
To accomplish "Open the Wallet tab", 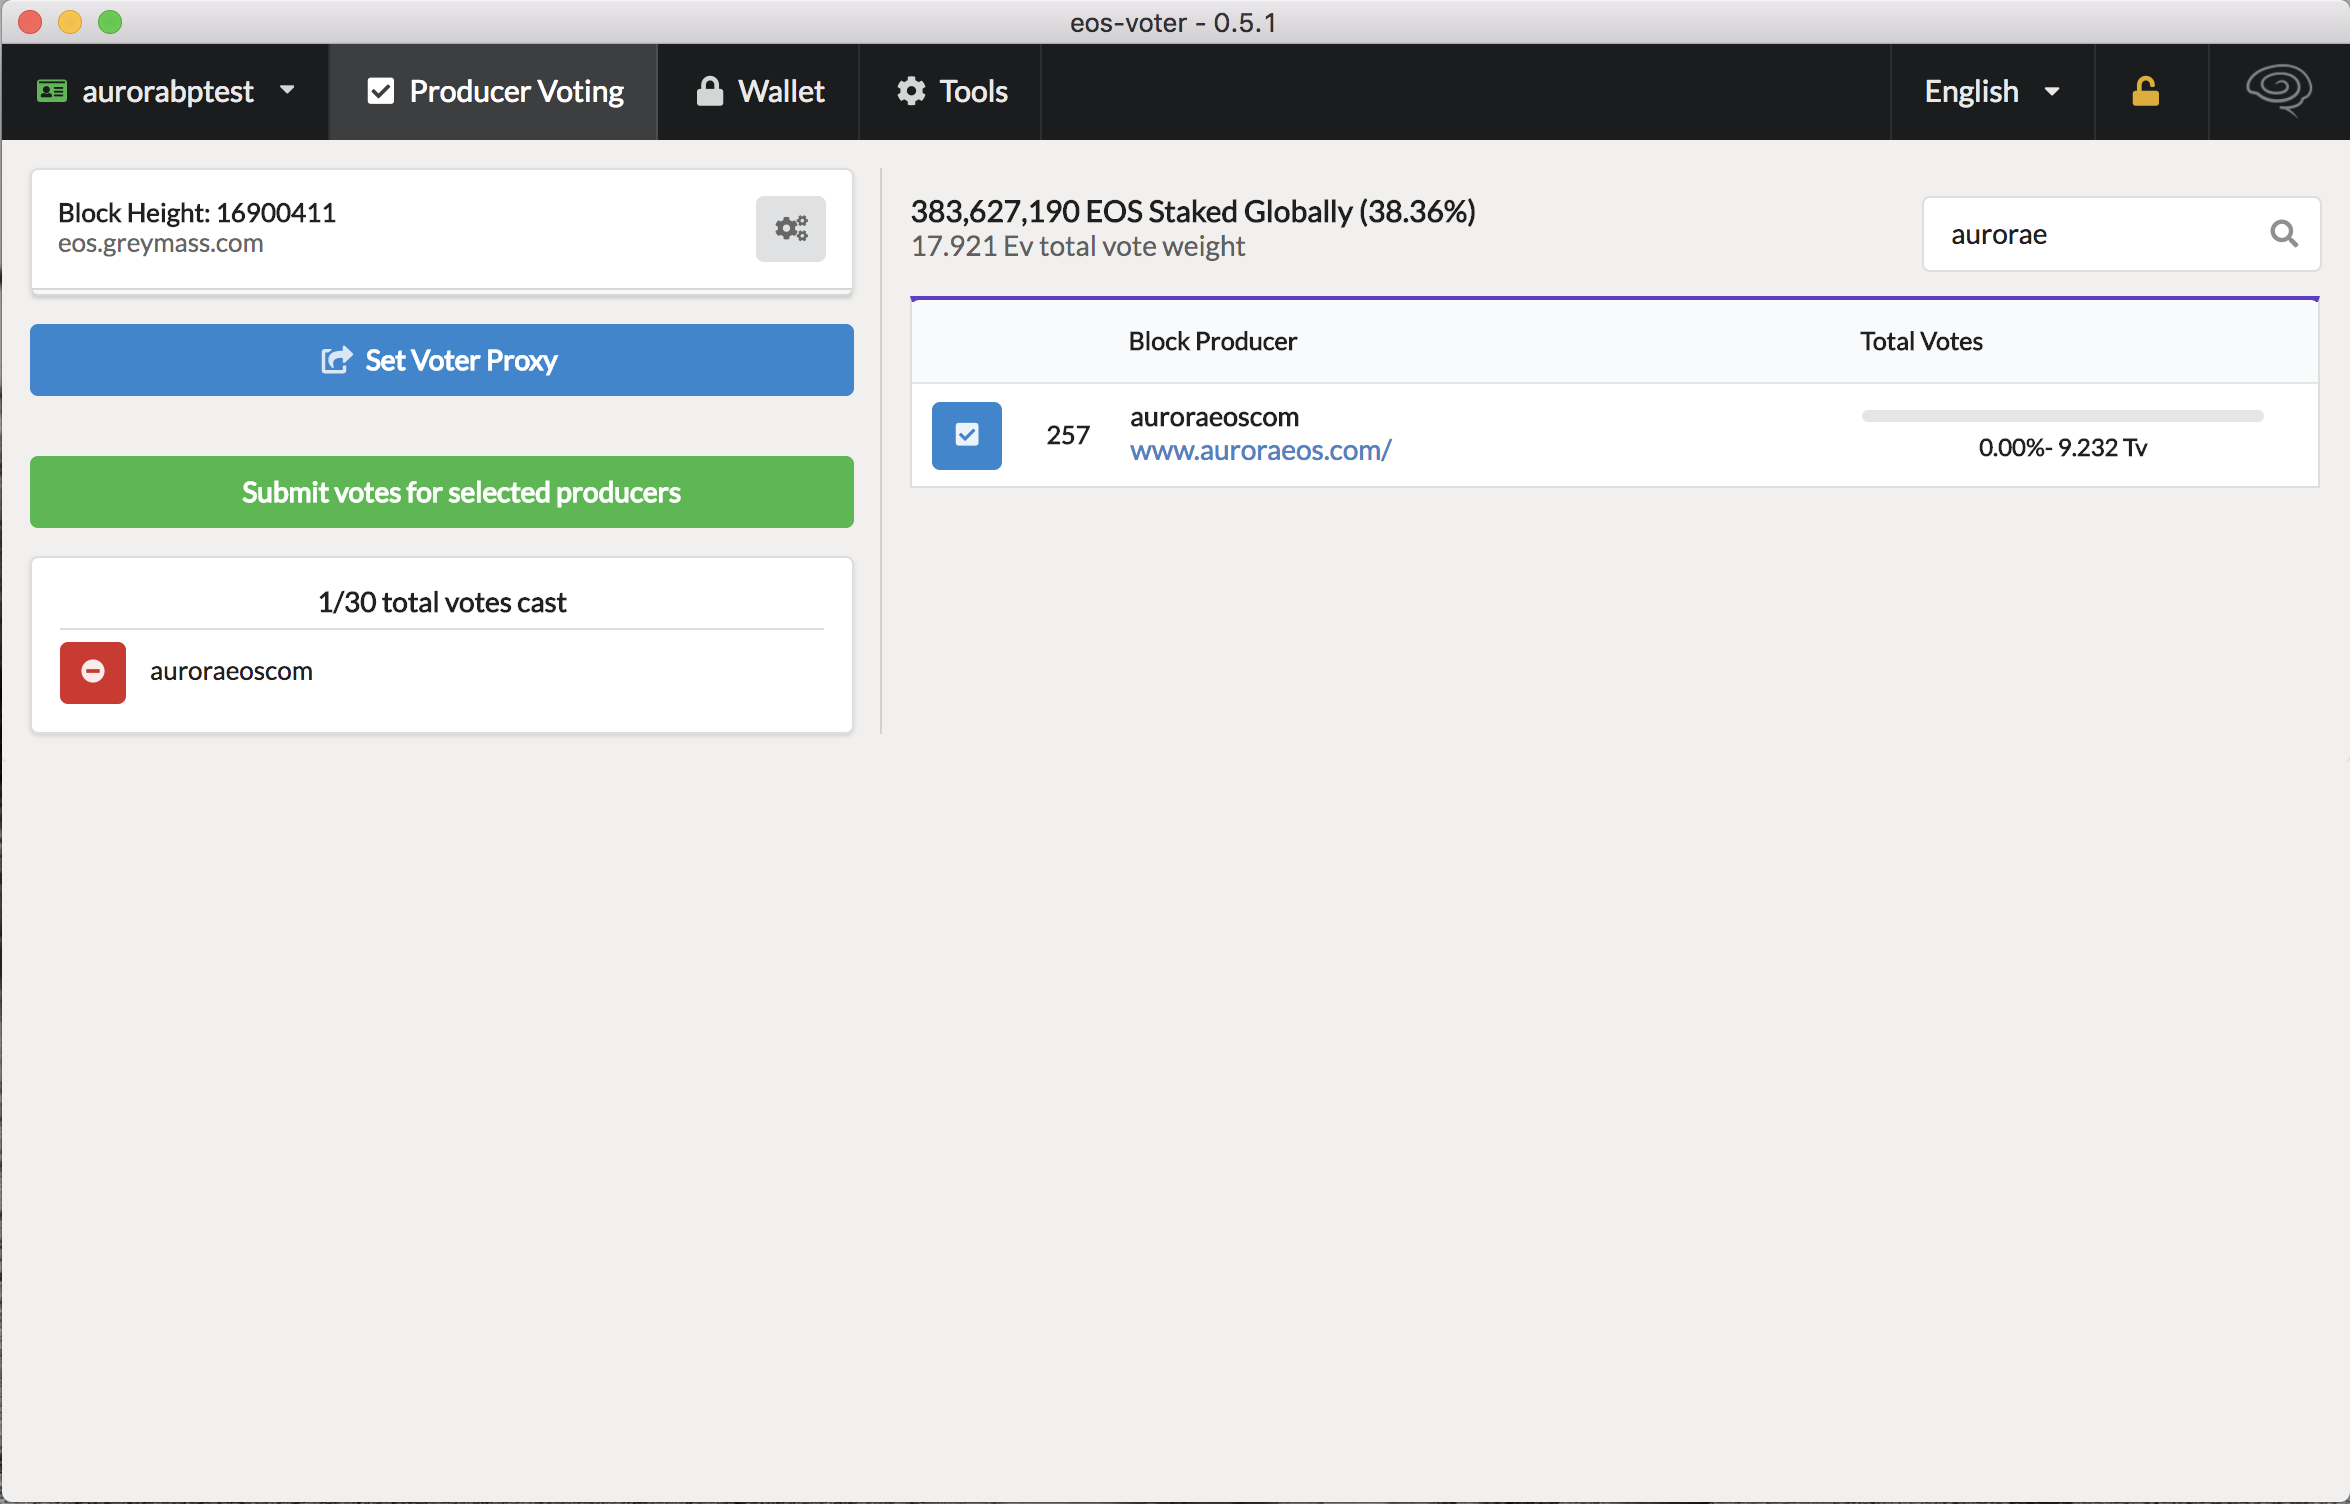I will [x=759, y=91].
